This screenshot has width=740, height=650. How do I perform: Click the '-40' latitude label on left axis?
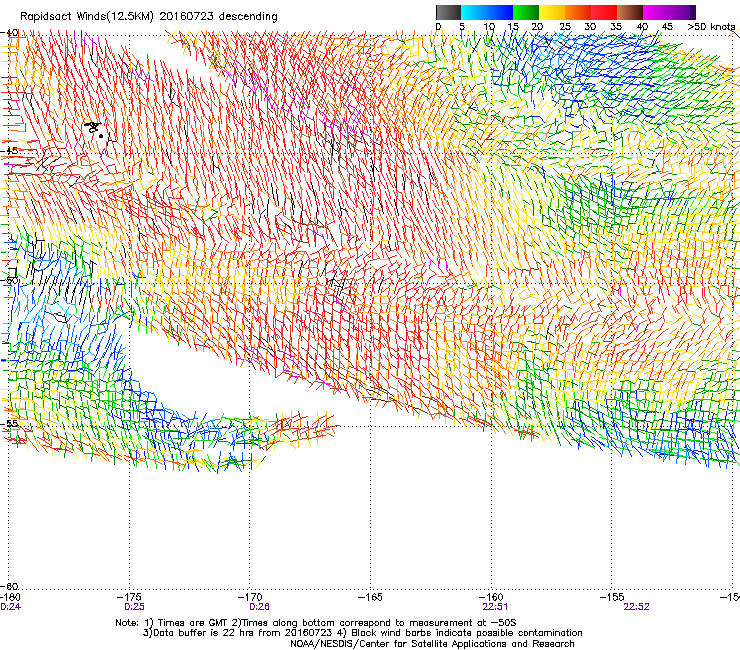pos(10,33)
